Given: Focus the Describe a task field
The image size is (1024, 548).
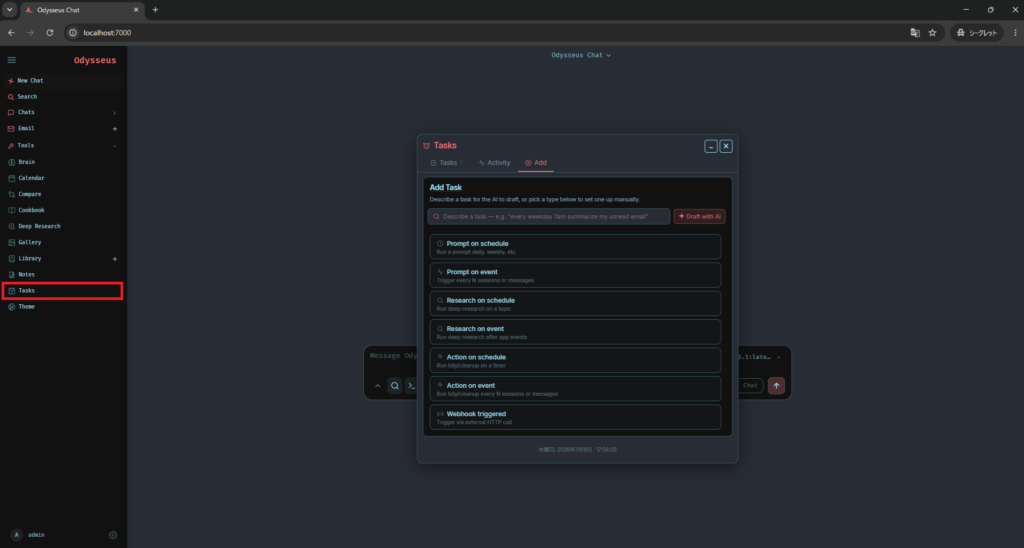Looking at the screenshot, I should point(549,216).
